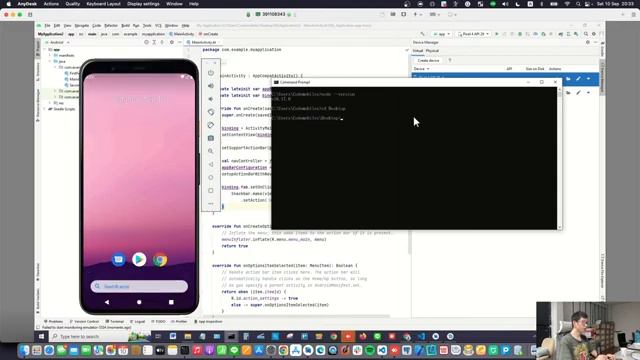The height and width of the screenshot is (360, 640).
Task: Rotate emulator left icon
Action: pos(211,112)
